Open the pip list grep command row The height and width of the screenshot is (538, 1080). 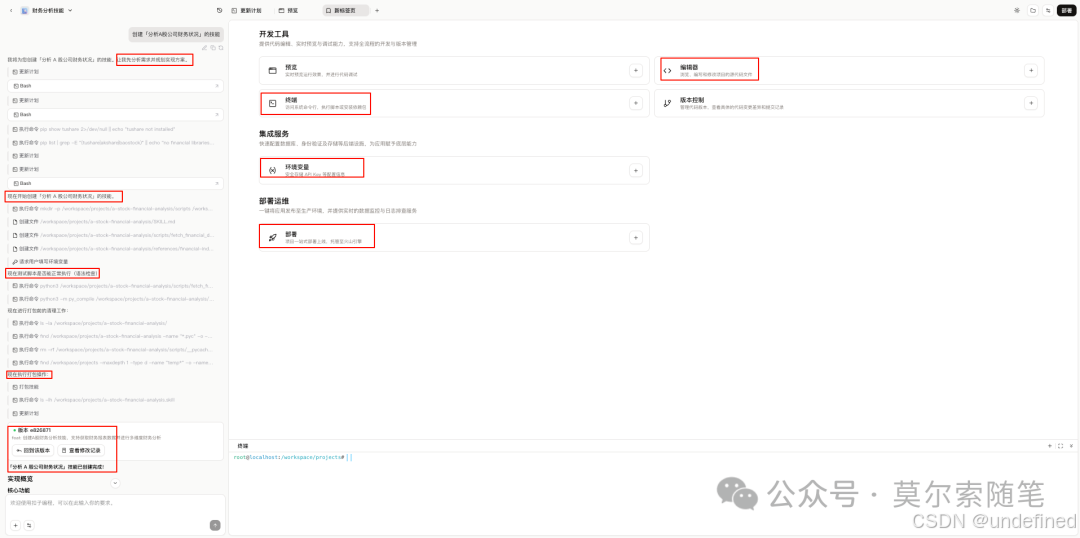(115, 143)
